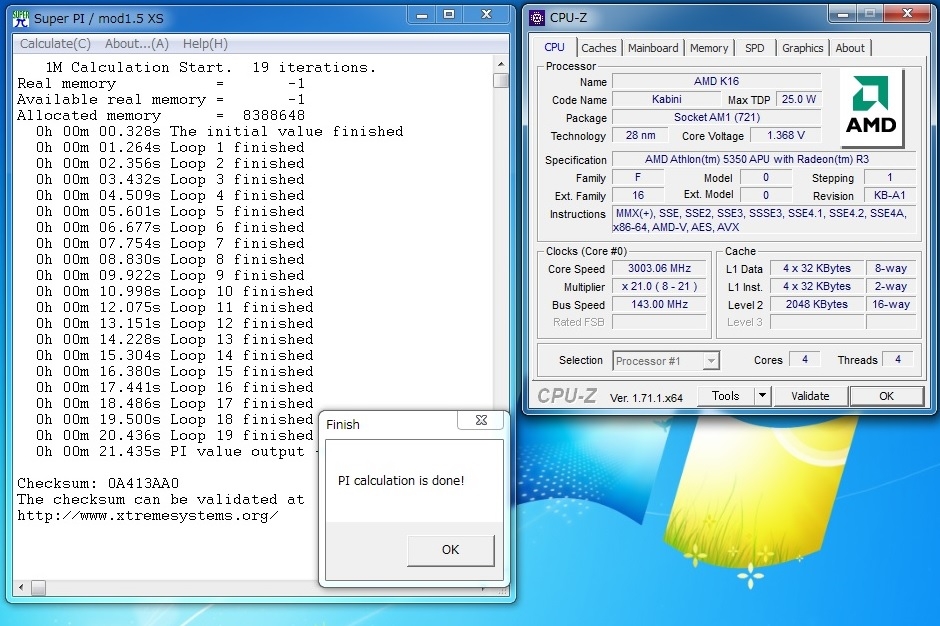Select the SPD tab

[x=755, y=48]
